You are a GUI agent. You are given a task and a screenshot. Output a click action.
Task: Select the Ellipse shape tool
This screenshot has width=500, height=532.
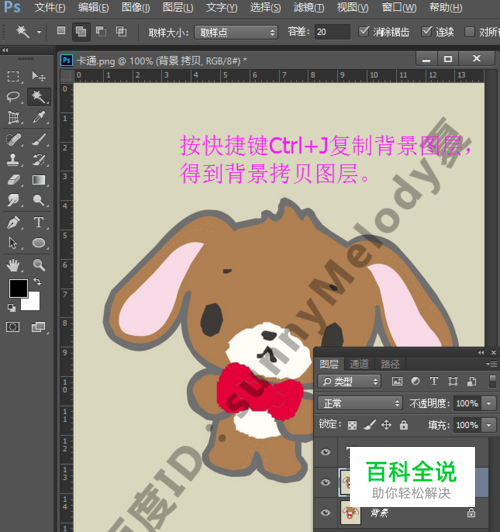tap(38, 243)
